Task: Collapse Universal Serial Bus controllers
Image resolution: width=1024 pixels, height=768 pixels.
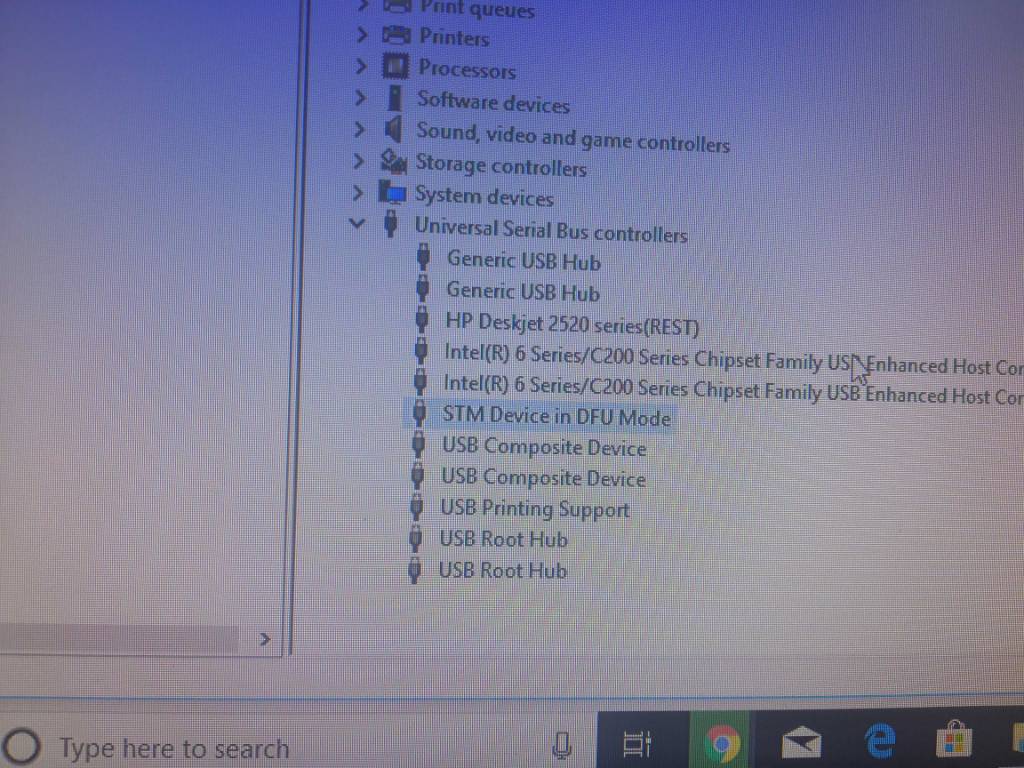Action: [x=357, y=223]
